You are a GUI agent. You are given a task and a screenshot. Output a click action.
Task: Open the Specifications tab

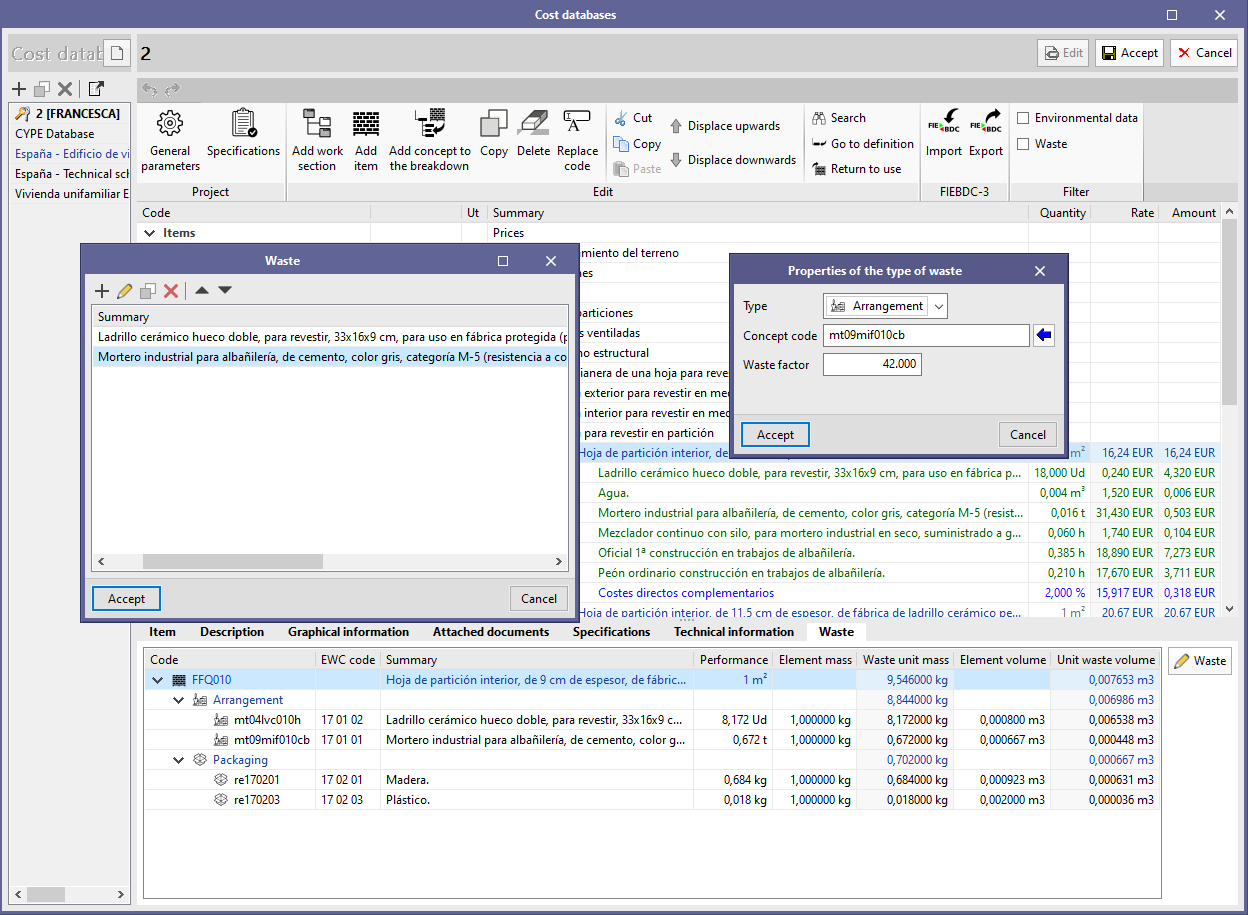[x=611, y=632]
